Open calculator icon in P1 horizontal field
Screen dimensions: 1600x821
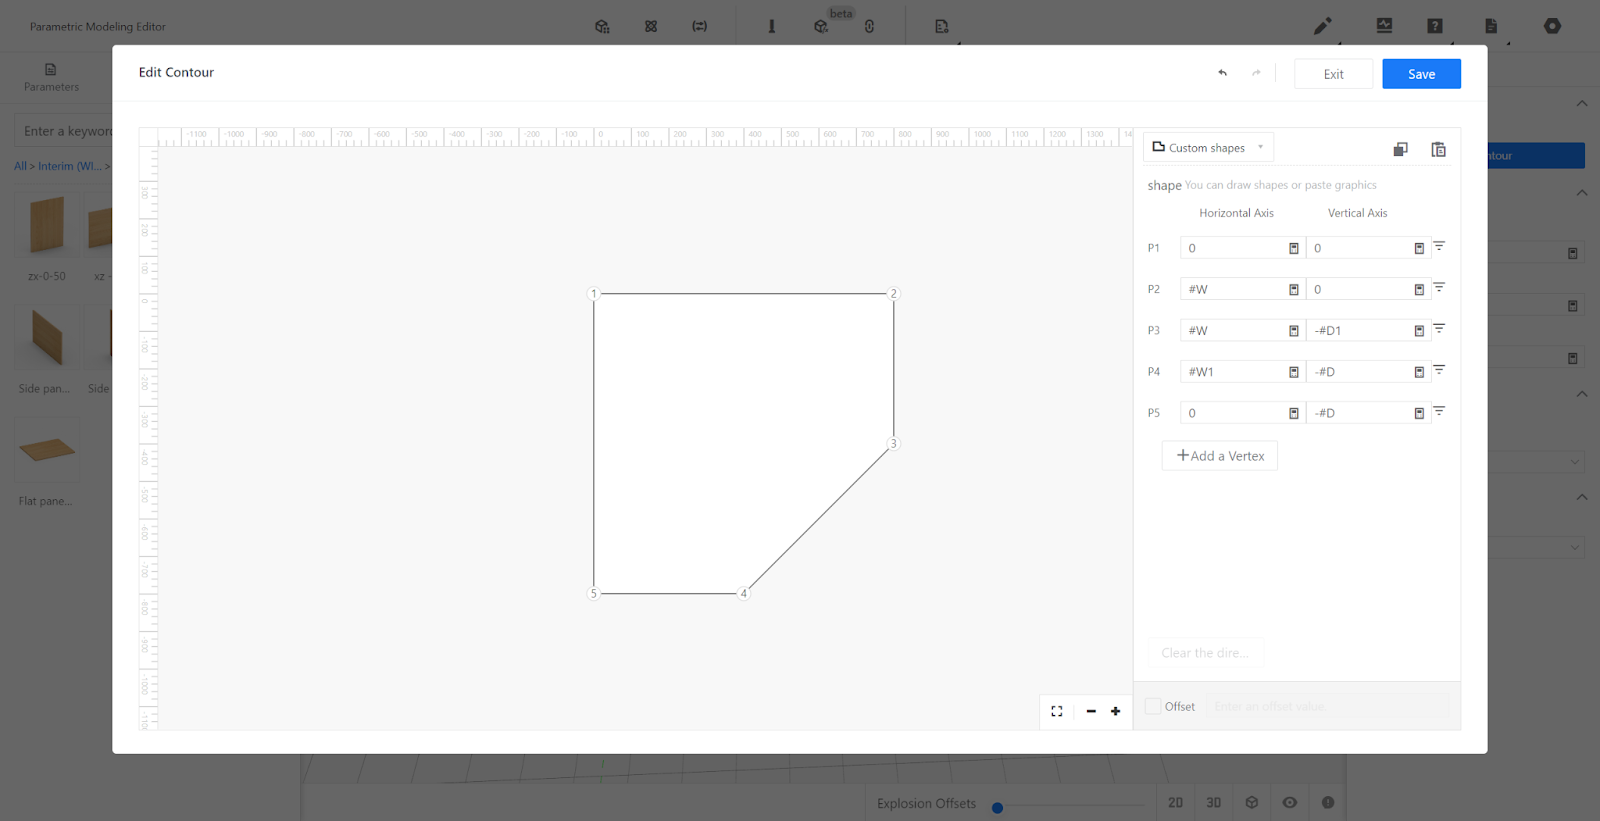[x=1293, y=248]
